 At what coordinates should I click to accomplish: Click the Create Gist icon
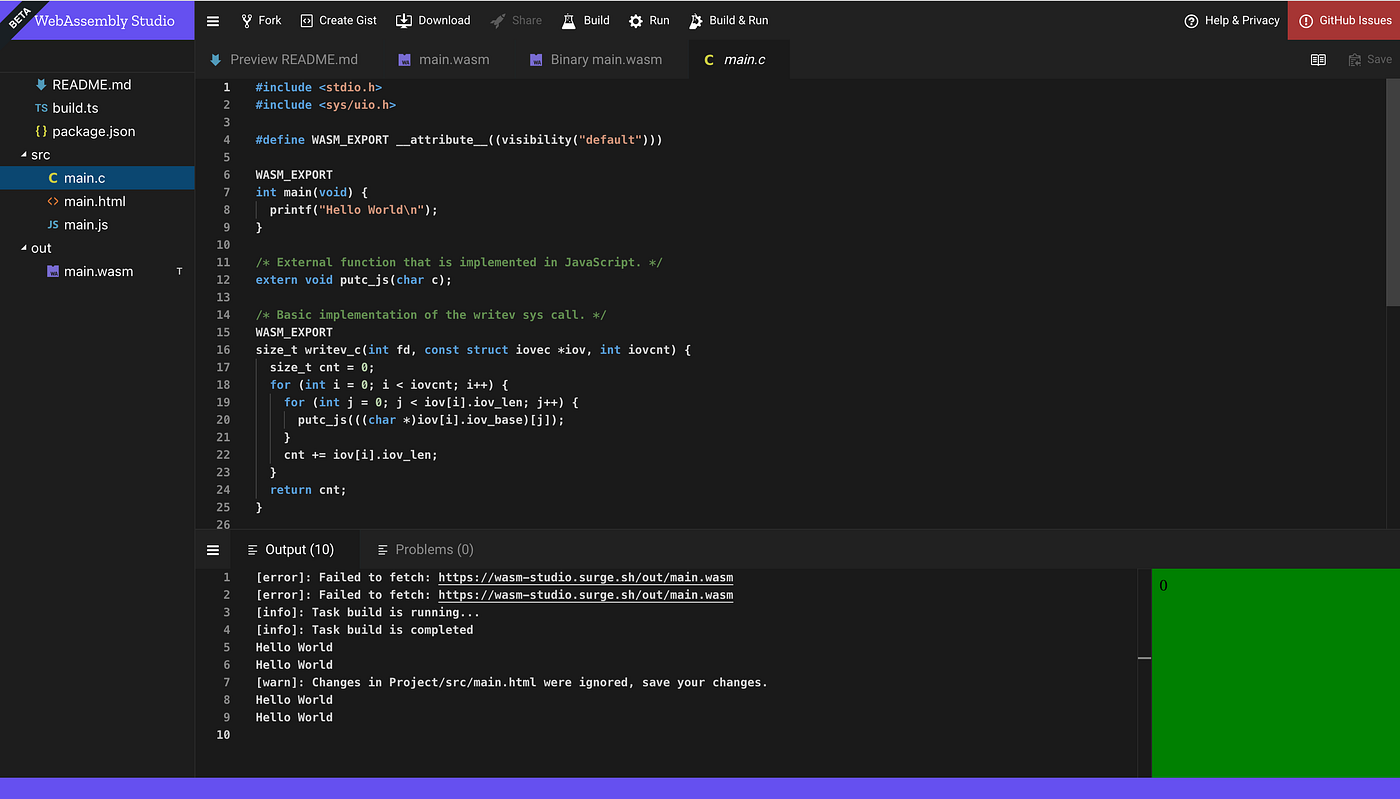pyautogui.click(x=307, y=20)
